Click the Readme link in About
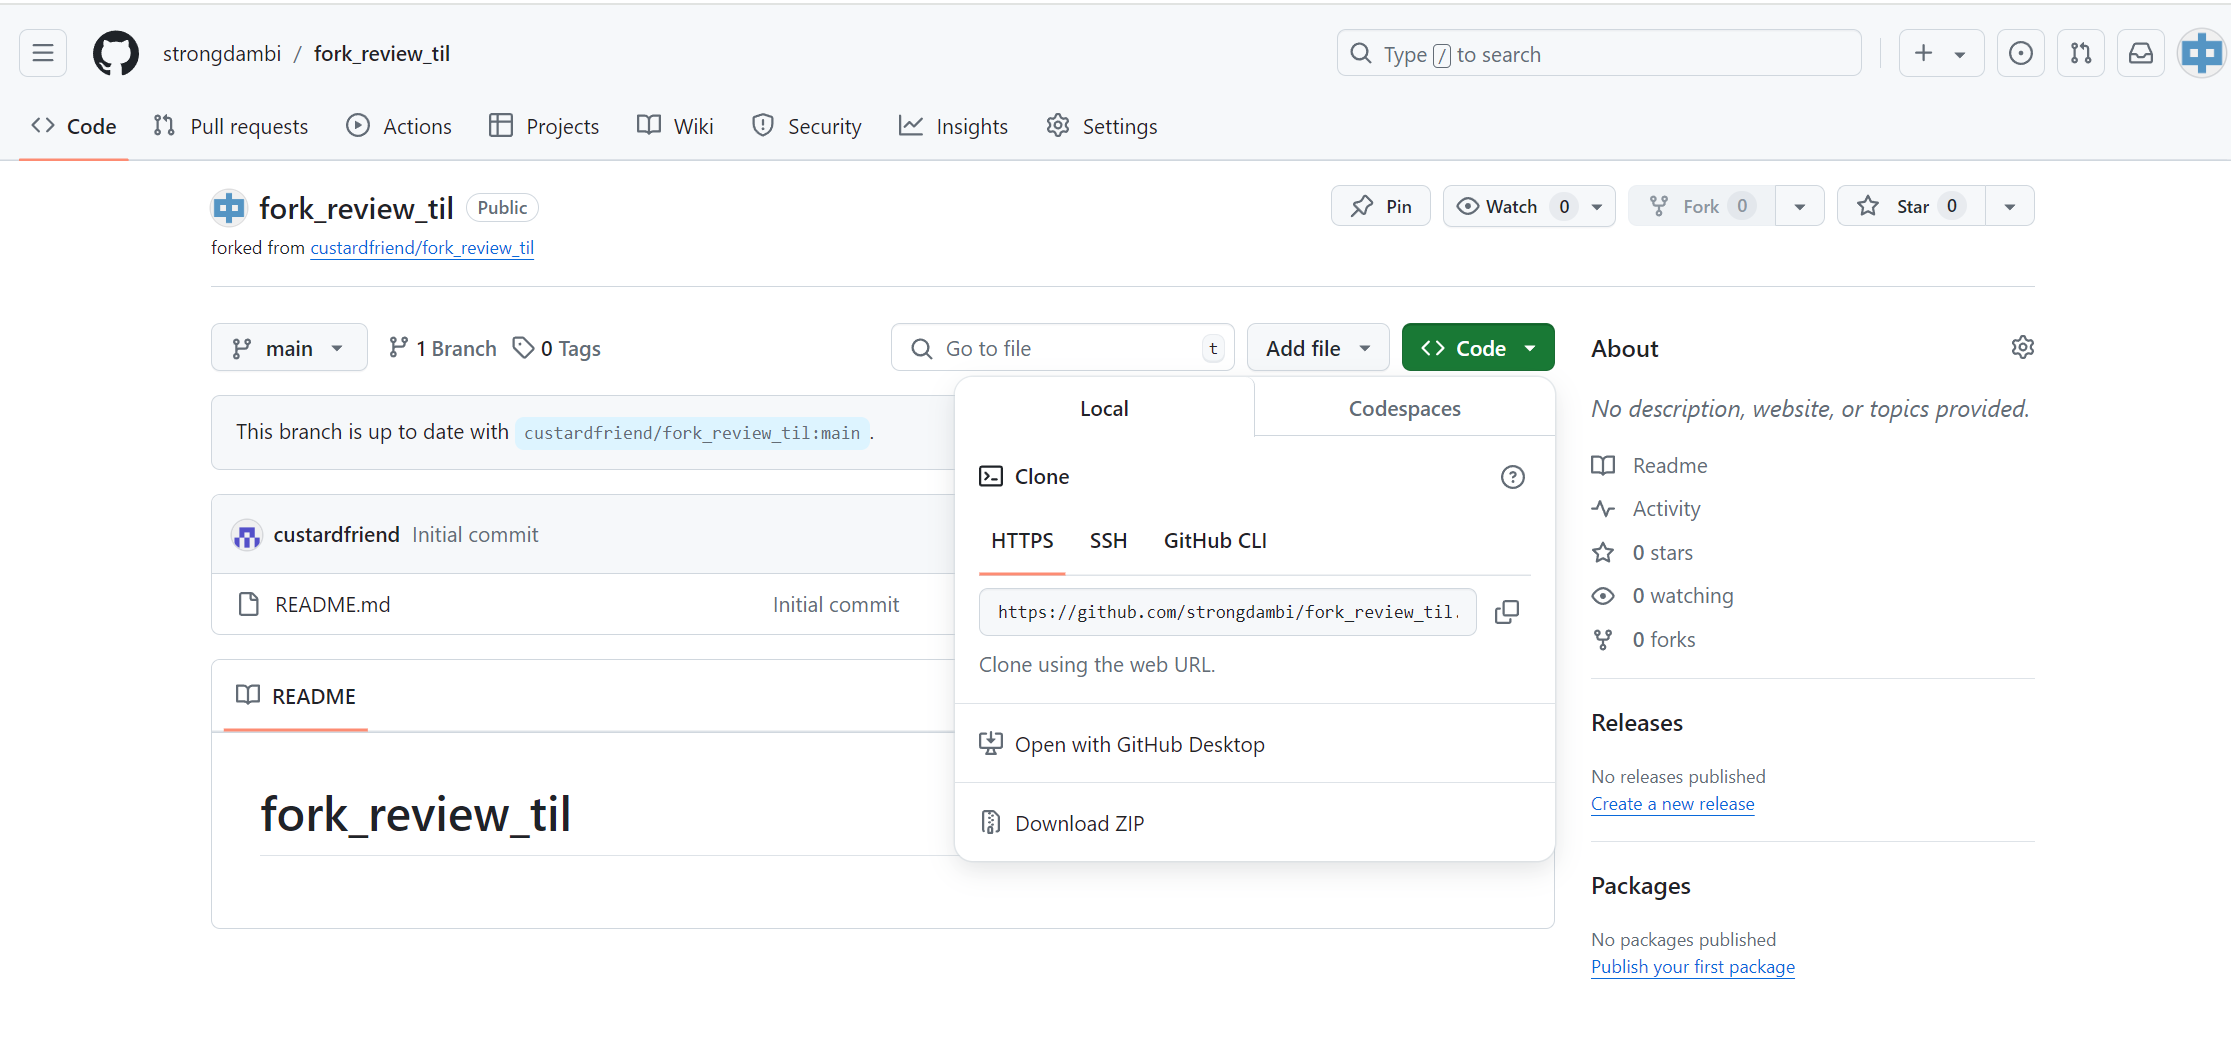 pos(1650,466)
